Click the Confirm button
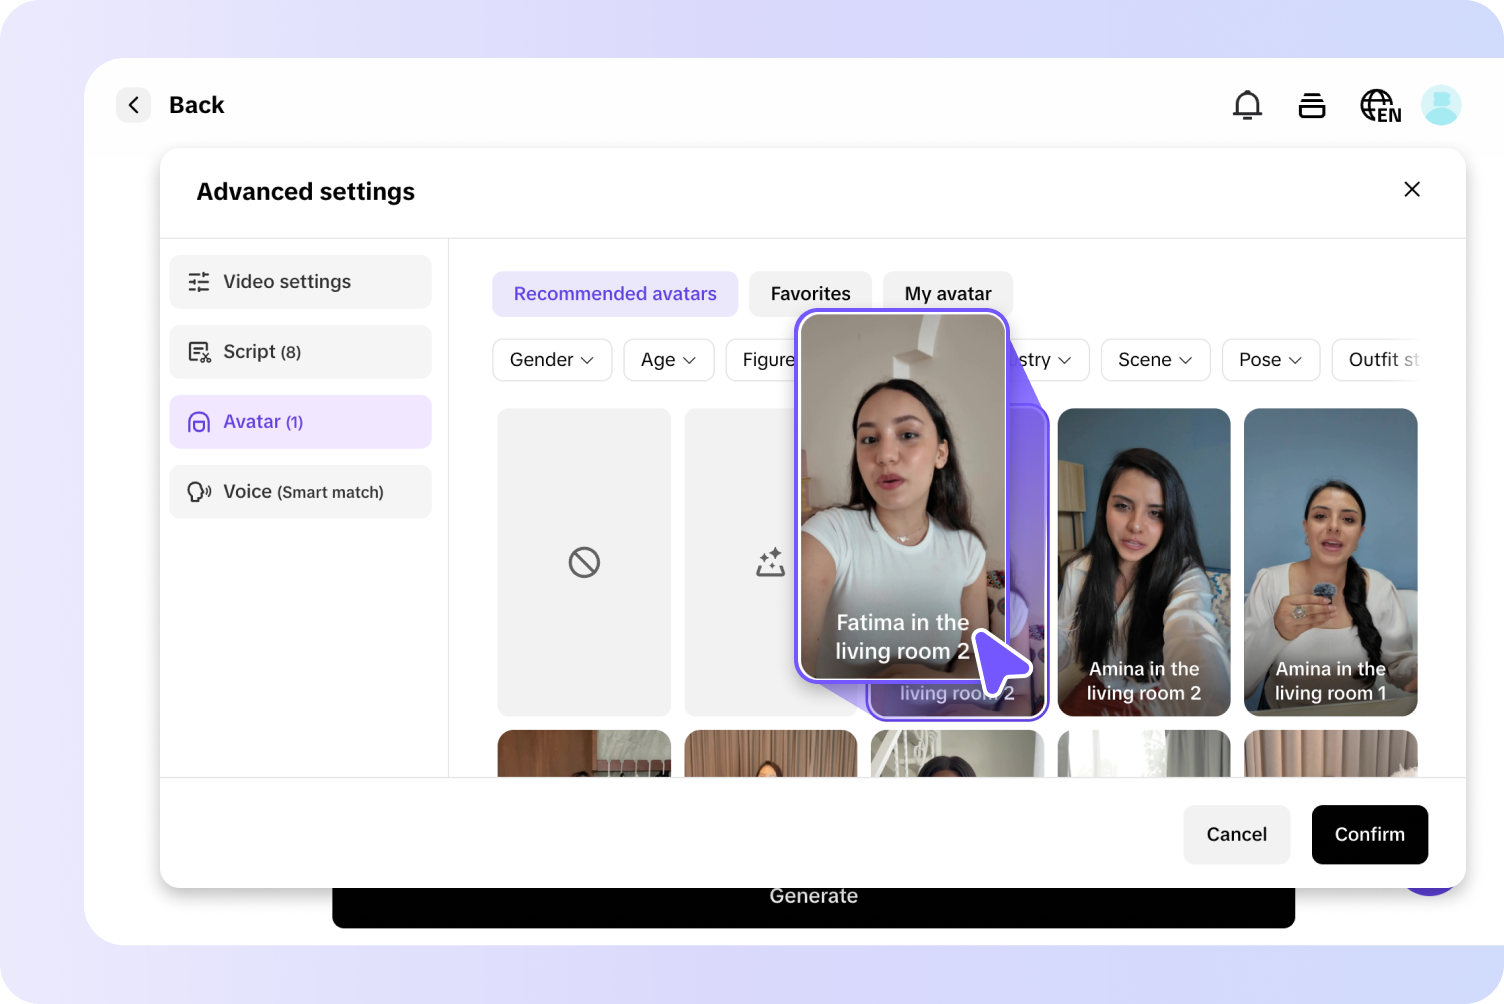Screen dimensions: 1504x1004 1370,835
